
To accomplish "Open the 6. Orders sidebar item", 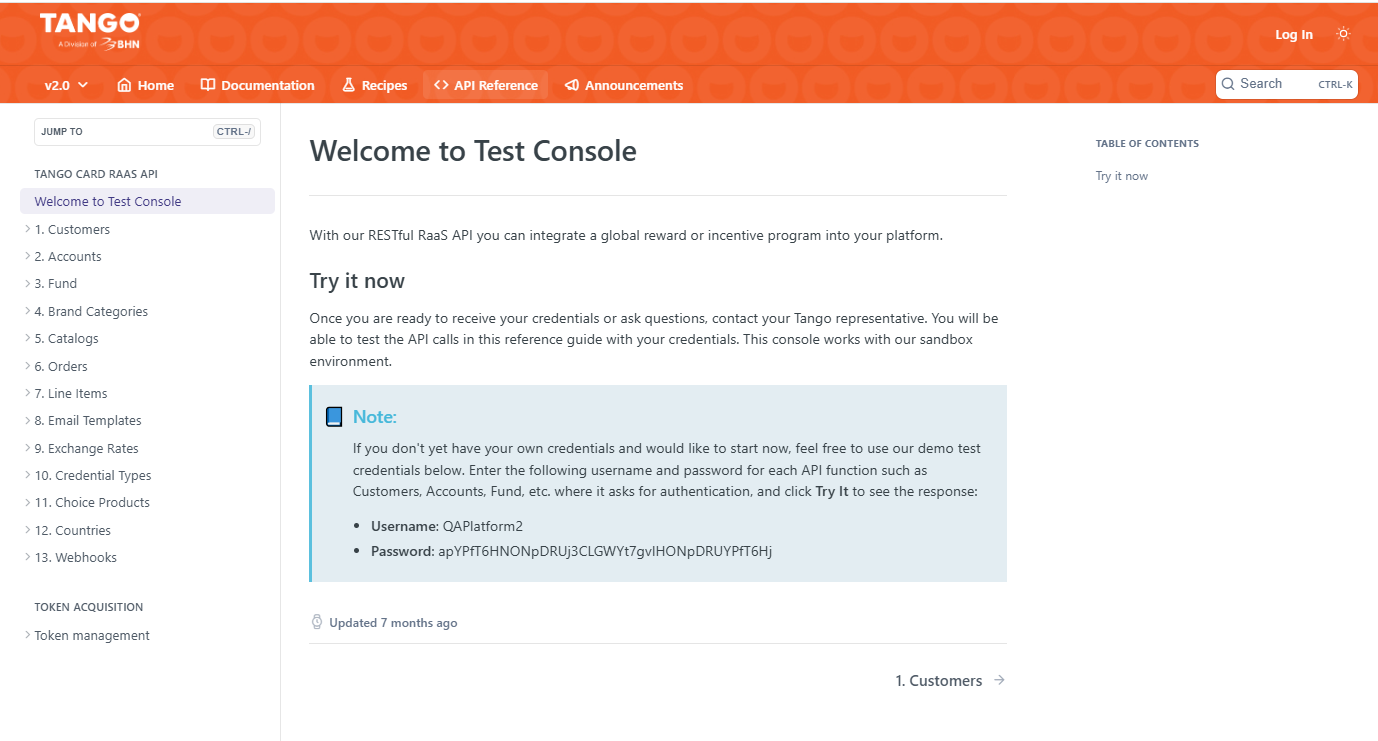I will pos(61,366).
